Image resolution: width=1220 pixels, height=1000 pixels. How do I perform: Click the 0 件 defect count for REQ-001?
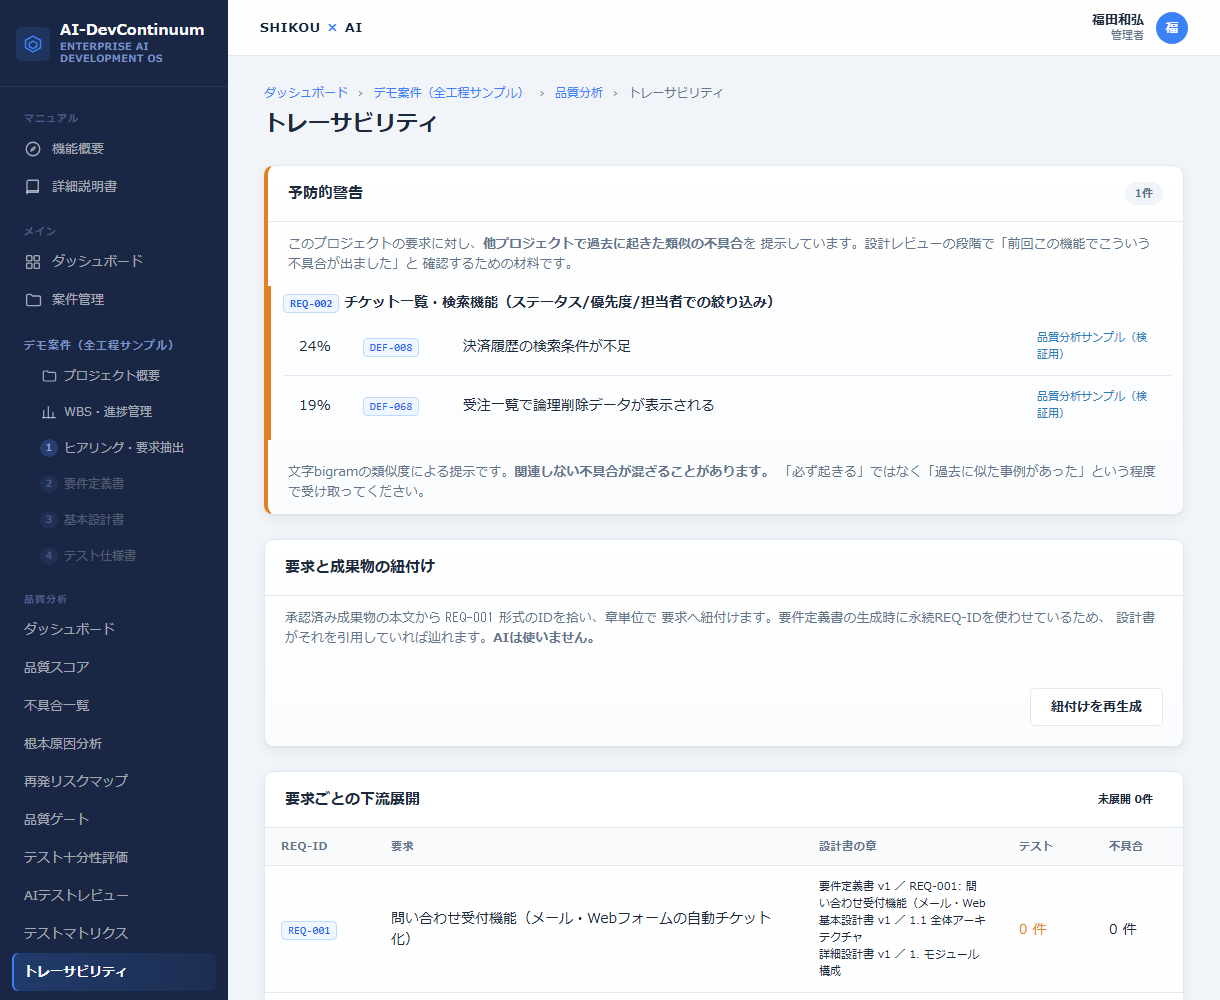[1123, 929]
